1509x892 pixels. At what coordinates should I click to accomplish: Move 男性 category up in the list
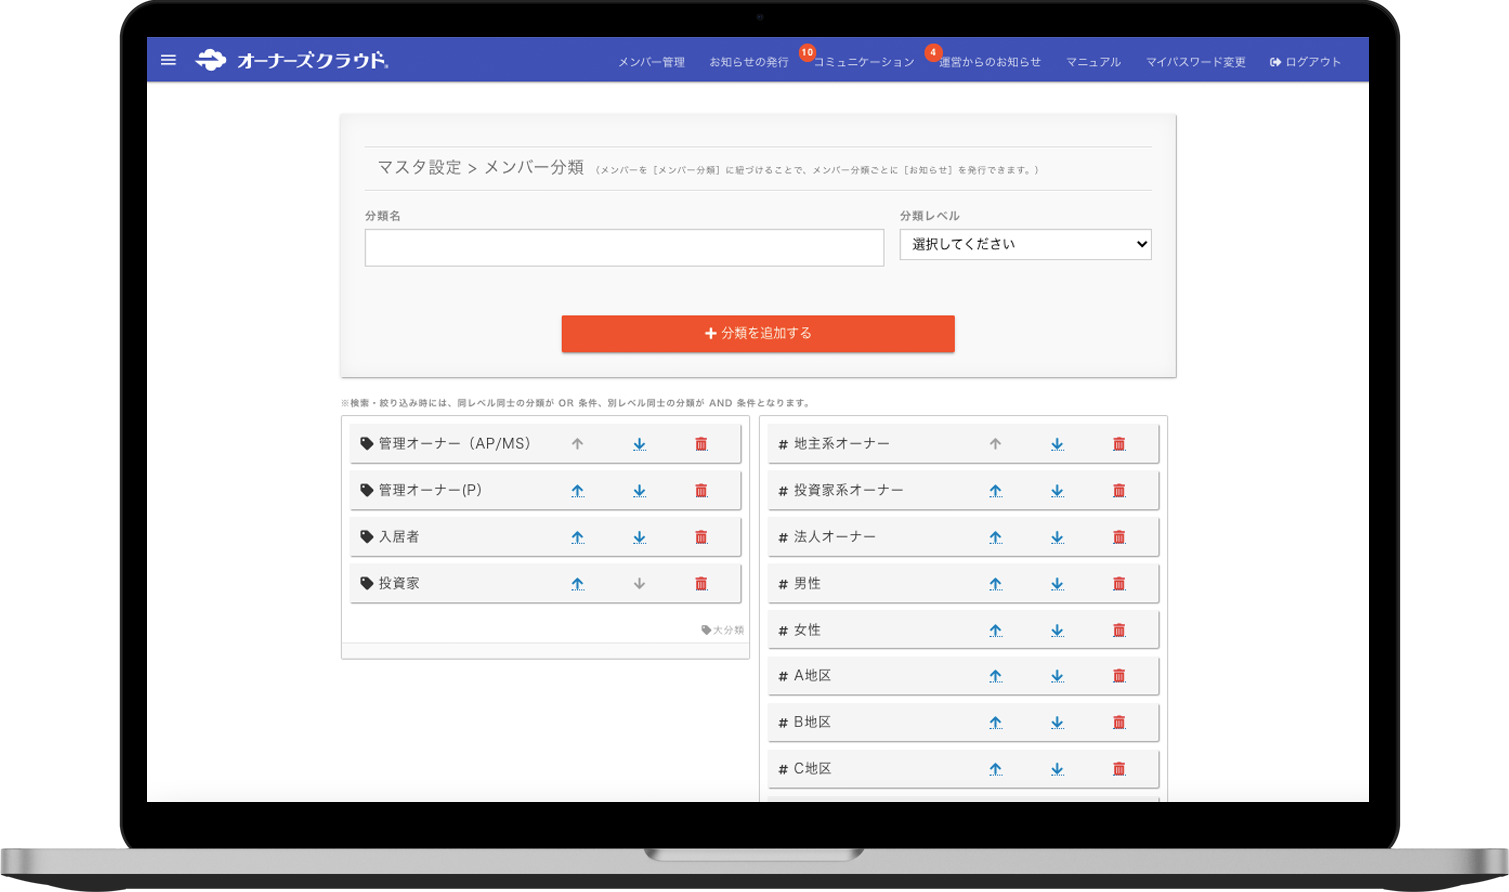tap(996, 583)
